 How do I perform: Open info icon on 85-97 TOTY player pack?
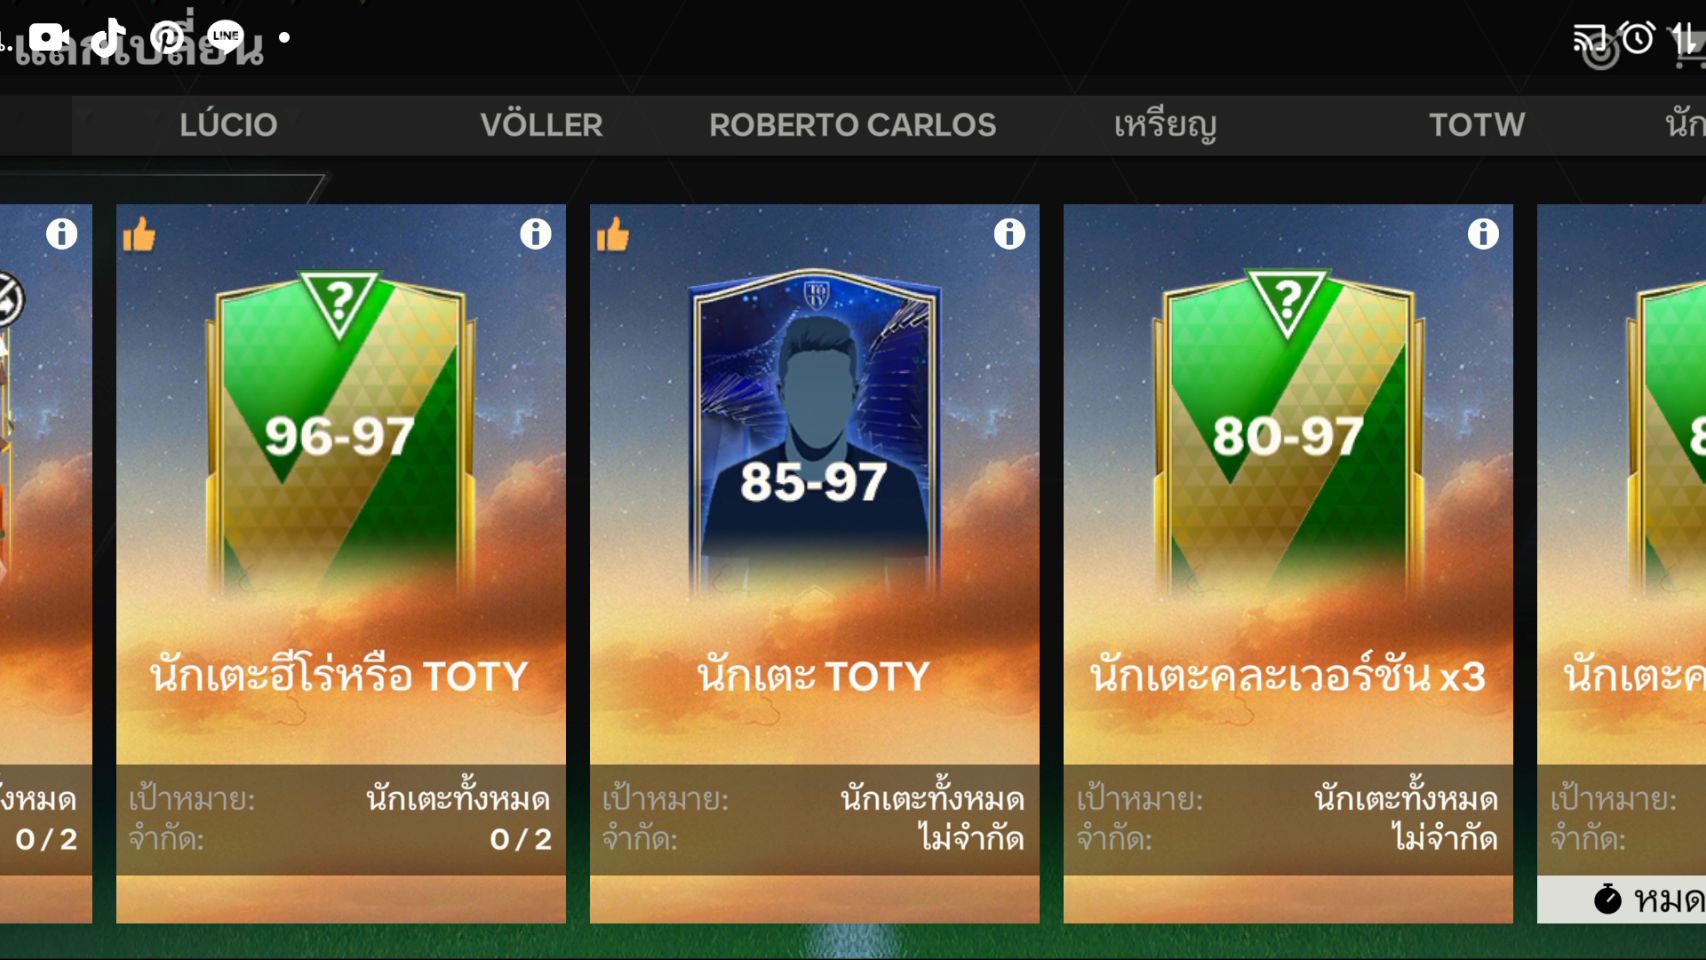pyautogui.click(x=1009, y=234)
